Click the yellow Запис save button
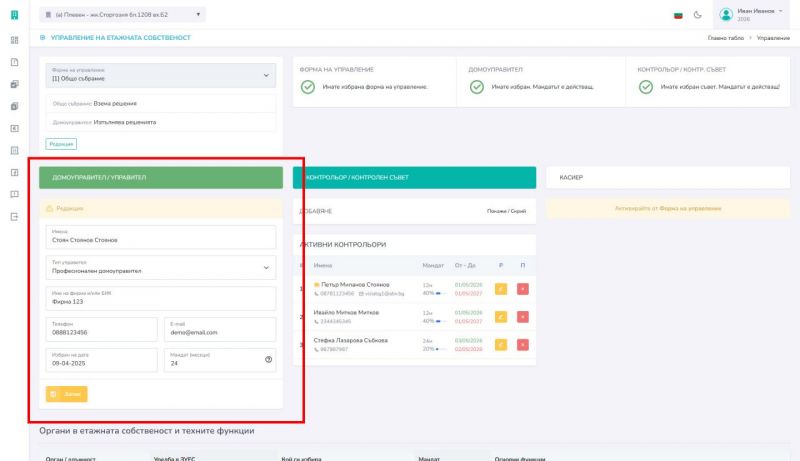Image resolution: width=800 pixels, height=461 pixels. pos(66,394)
